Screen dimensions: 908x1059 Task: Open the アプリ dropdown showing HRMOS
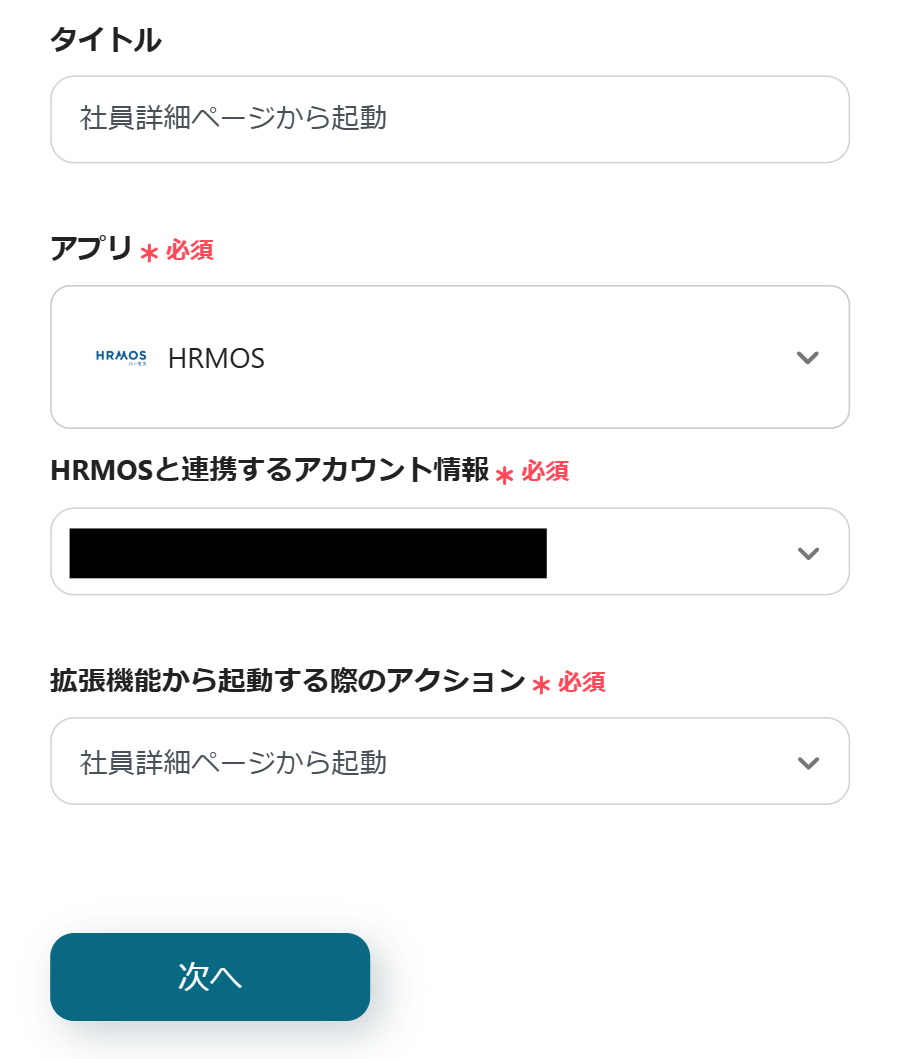tap(450, 357)
